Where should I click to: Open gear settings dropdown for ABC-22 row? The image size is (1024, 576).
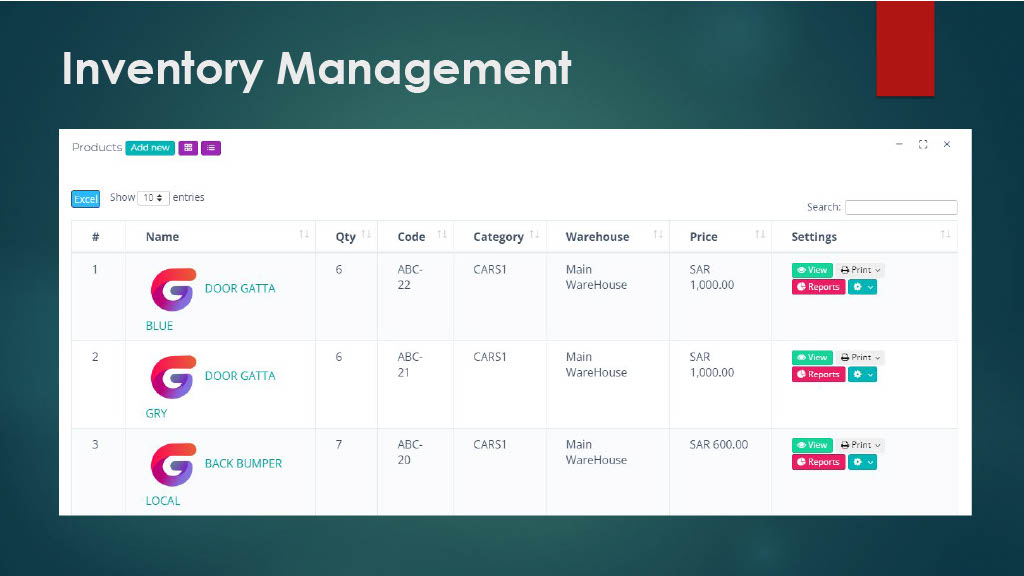click(x=862, y=287)
